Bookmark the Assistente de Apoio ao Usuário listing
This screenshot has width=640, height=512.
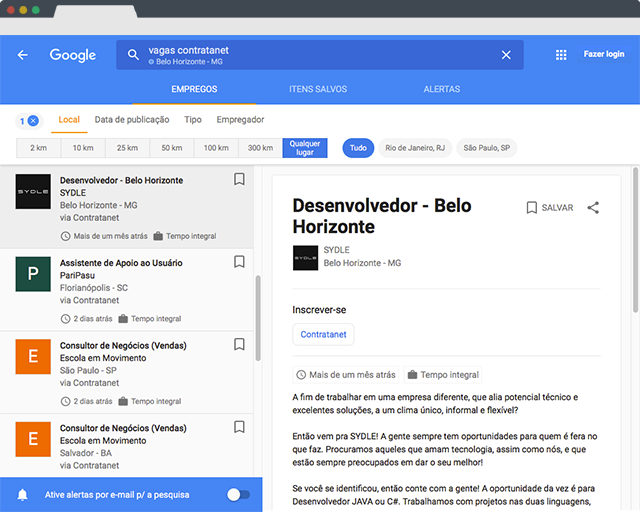(239, 262)
